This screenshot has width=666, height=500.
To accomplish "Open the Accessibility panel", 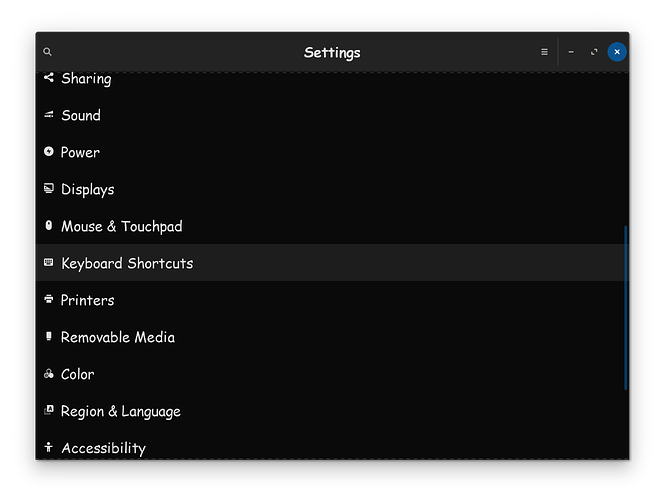I will [330, 444].
